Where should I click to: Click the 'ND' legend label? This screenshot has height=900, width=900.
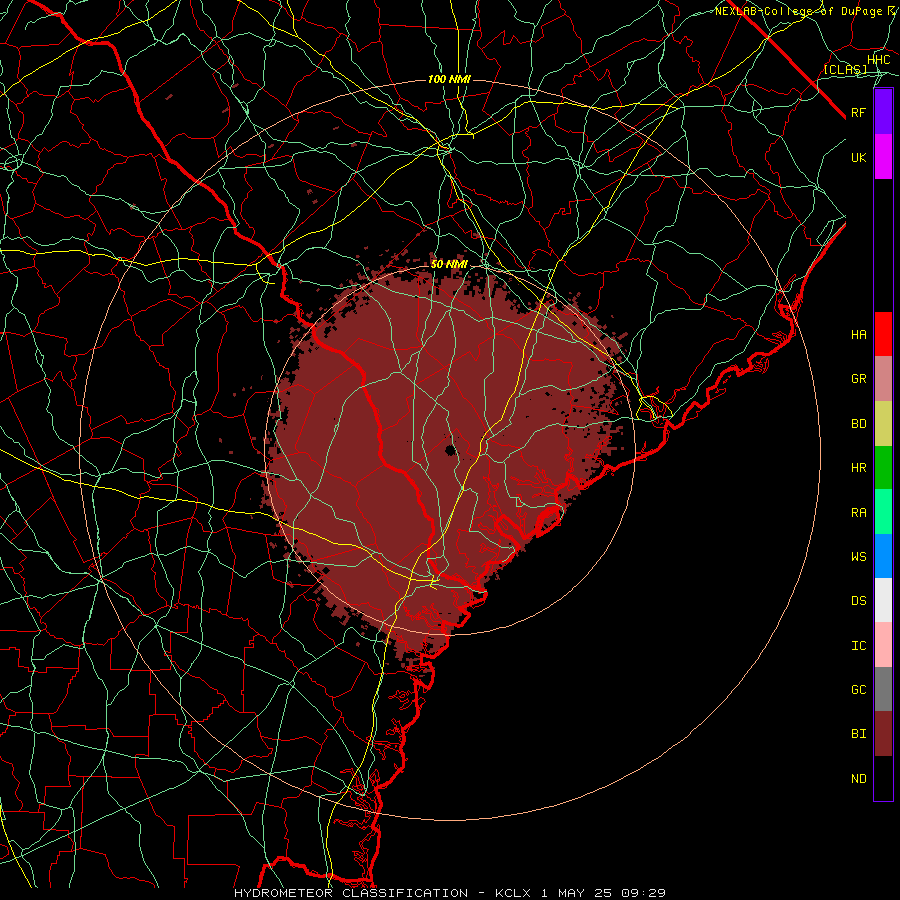(859, 779)
